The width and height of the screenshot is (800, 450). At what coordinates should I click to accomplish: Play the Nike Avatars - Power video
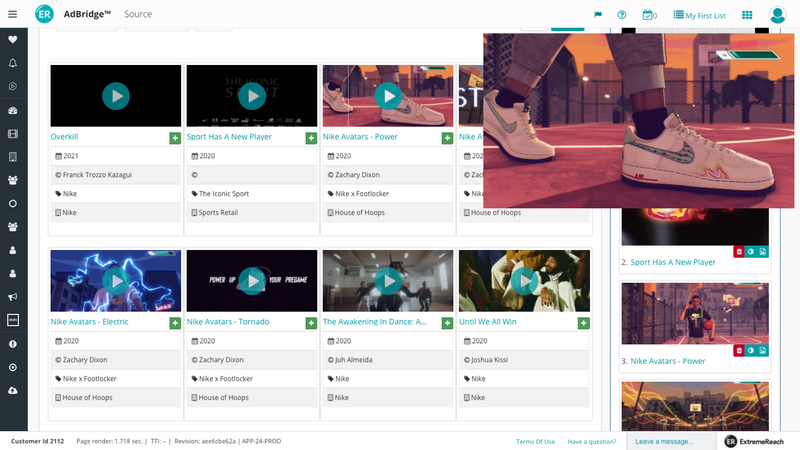(388, 96)
